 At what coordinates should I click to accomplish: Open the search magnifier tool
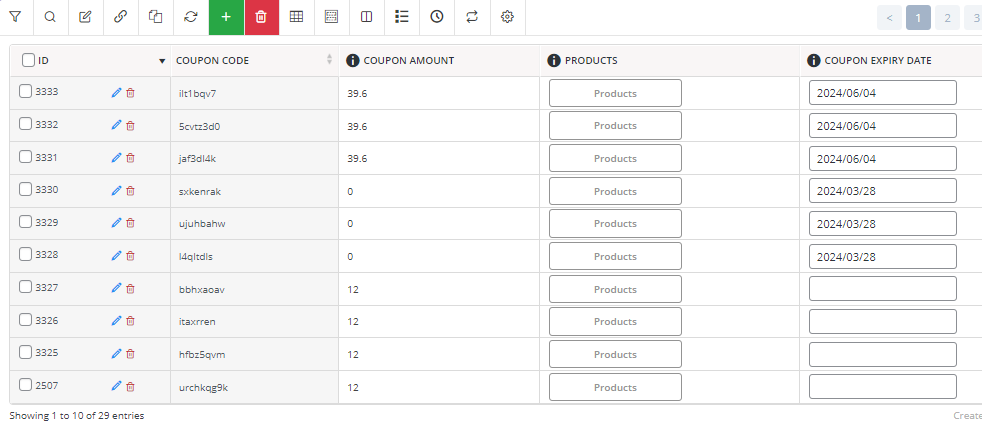(50, 18)
